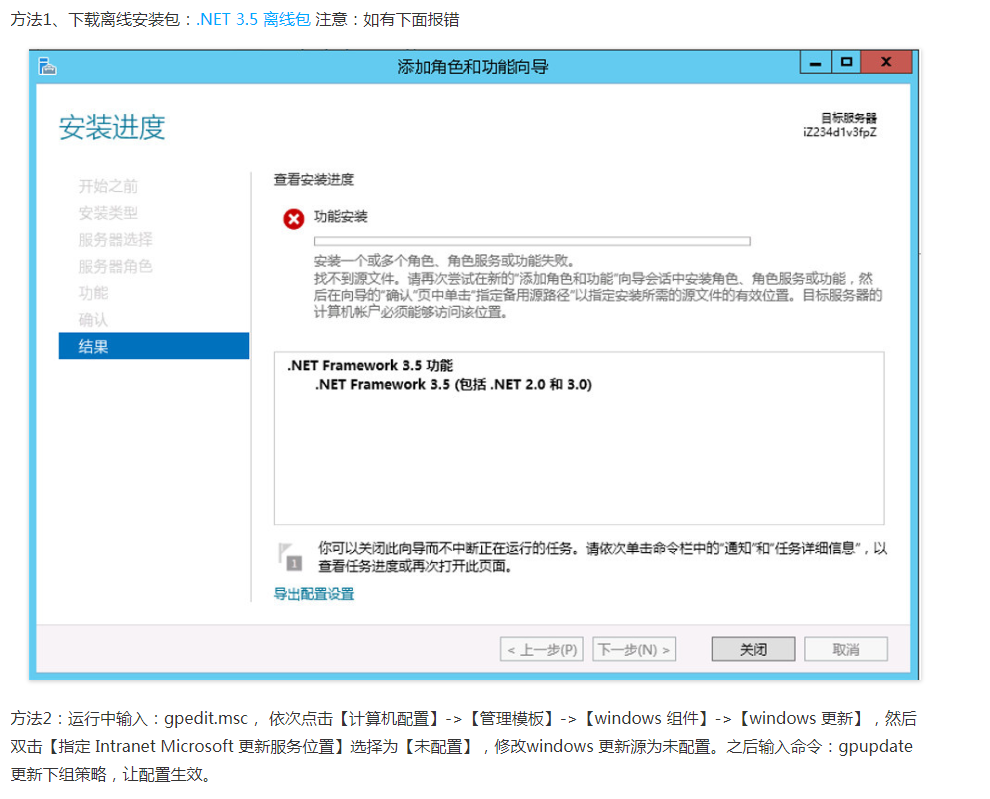This screenshot has height=799, width=990.
Task: Maximize the 添加角色和功能向导 window
Action: [x=846, y=62]
